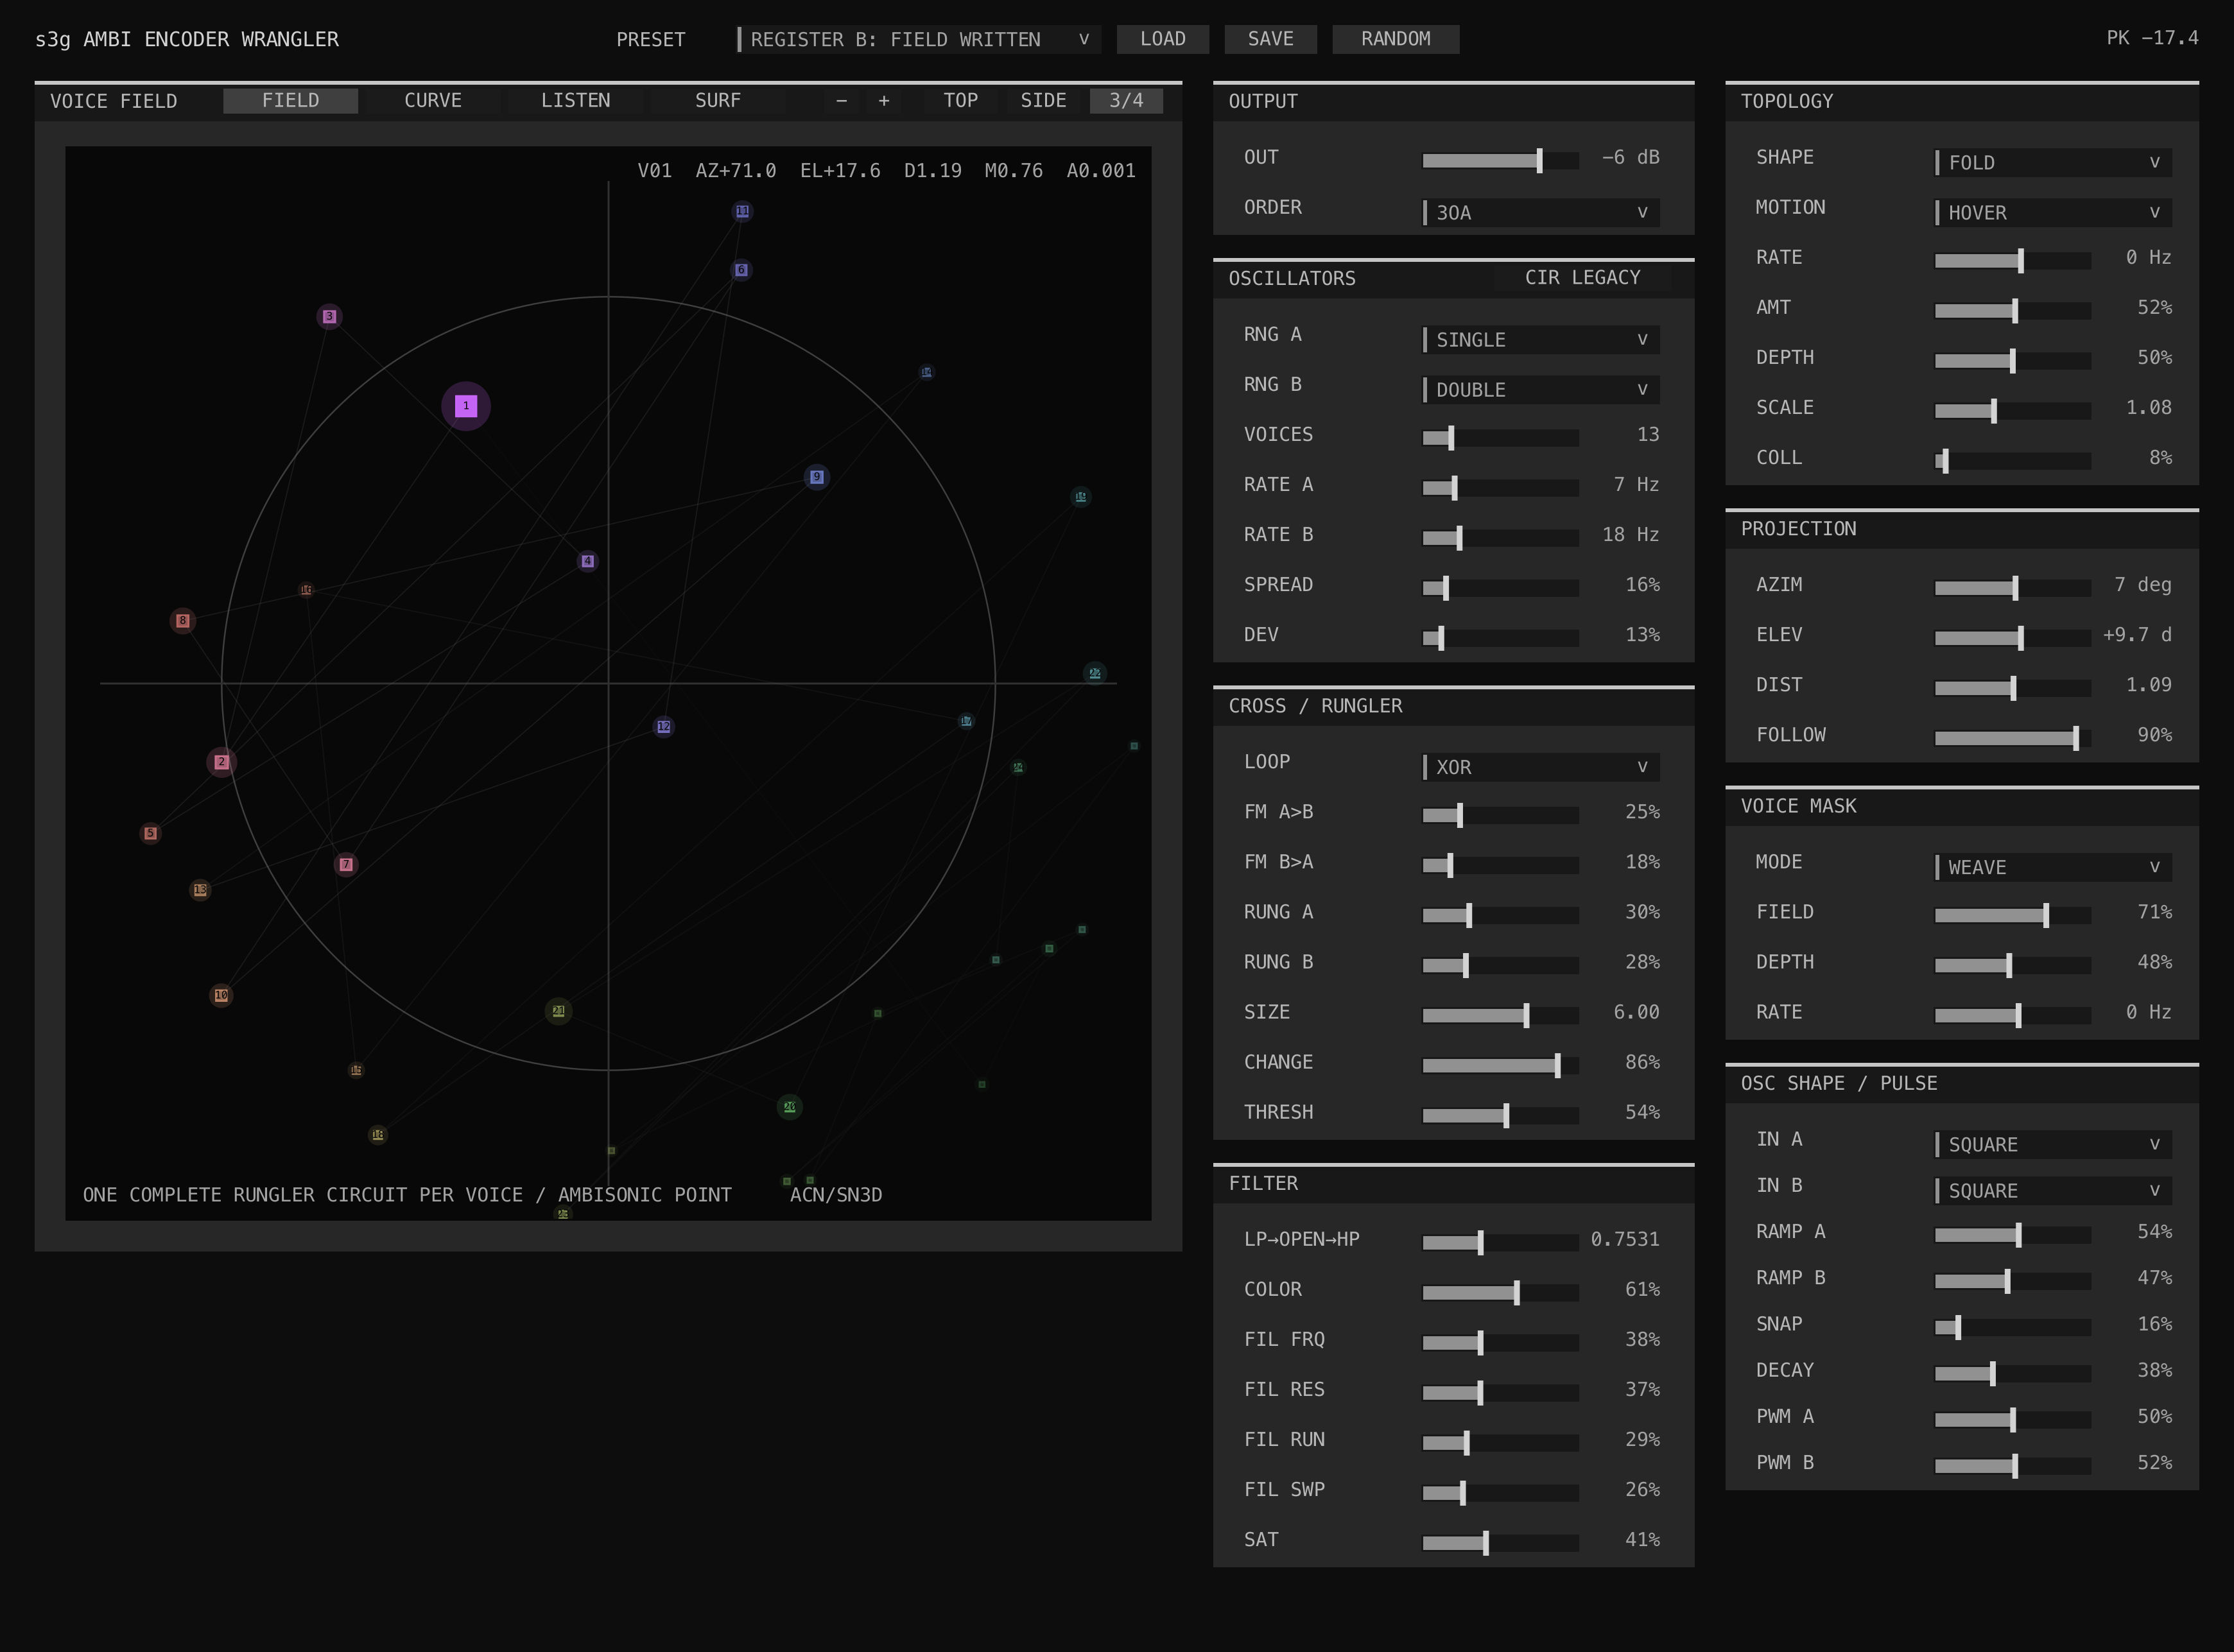Open the IN B SQUARE dropdown
The height and width of the screenshot is (1652, 2234).
pyautogui.click(x=2053, y=1190)
